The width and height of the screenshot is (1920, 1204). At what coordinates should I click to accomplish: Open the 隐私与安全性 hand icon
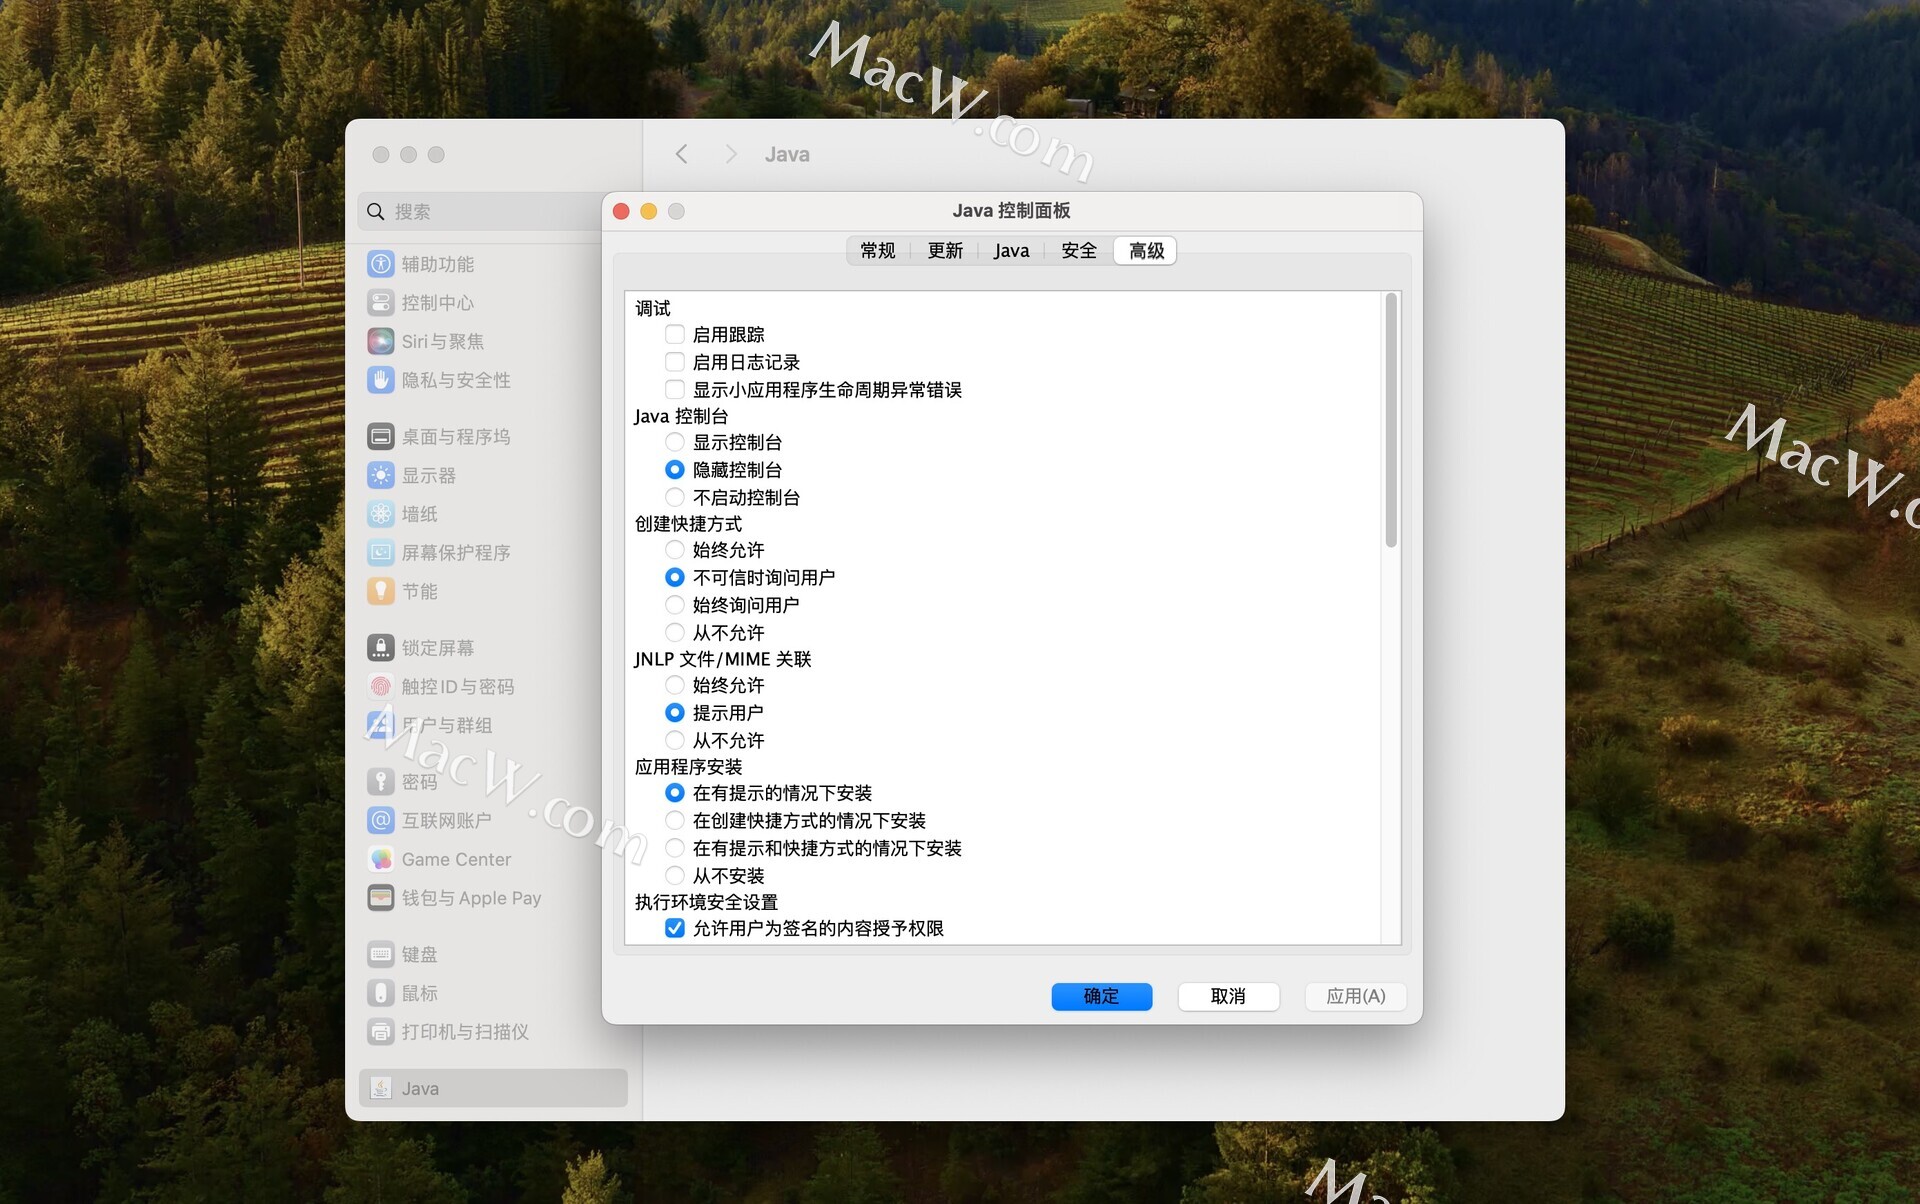tap(380, 380)
